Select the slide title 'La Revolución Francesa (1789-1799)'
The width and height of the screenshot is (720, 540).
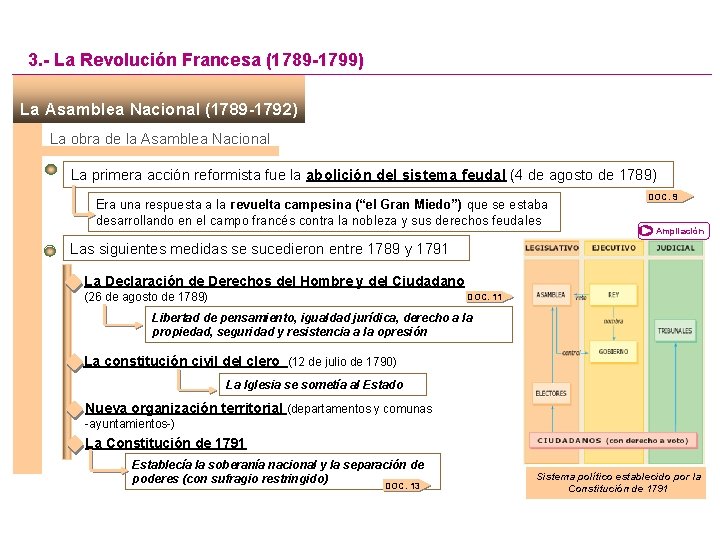click(x=196, y=60)
